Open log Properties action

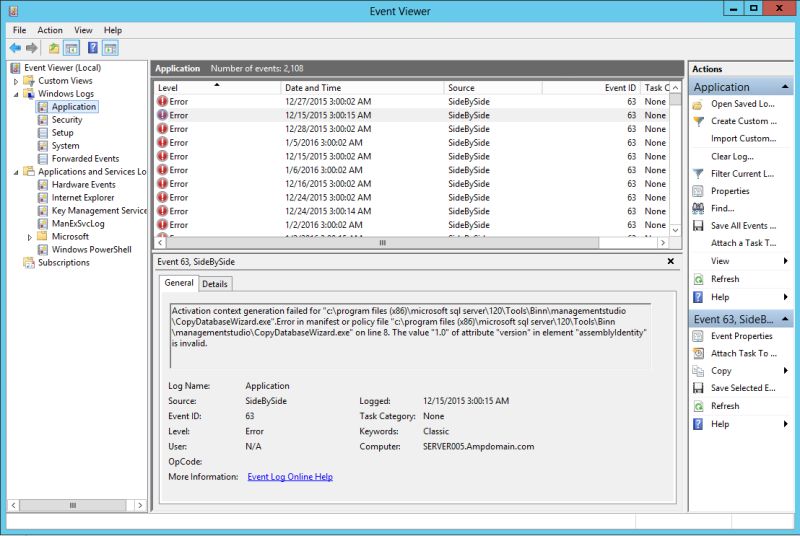730,191
